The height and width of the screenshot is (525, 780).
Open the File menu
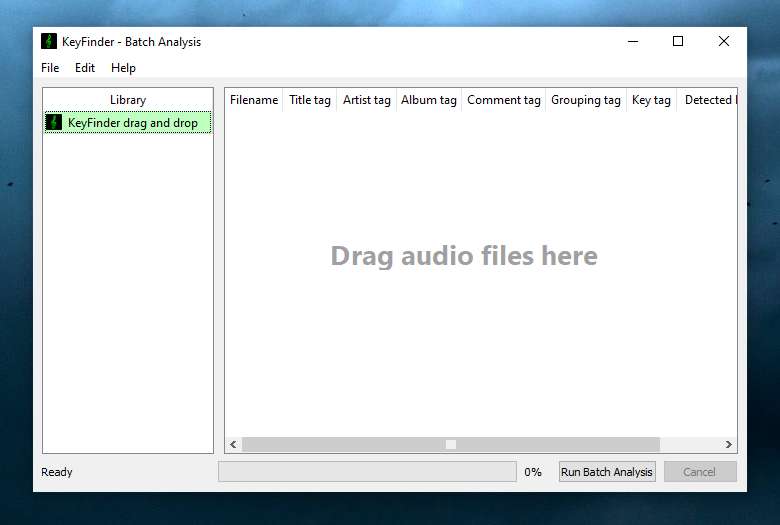[50, 68]
